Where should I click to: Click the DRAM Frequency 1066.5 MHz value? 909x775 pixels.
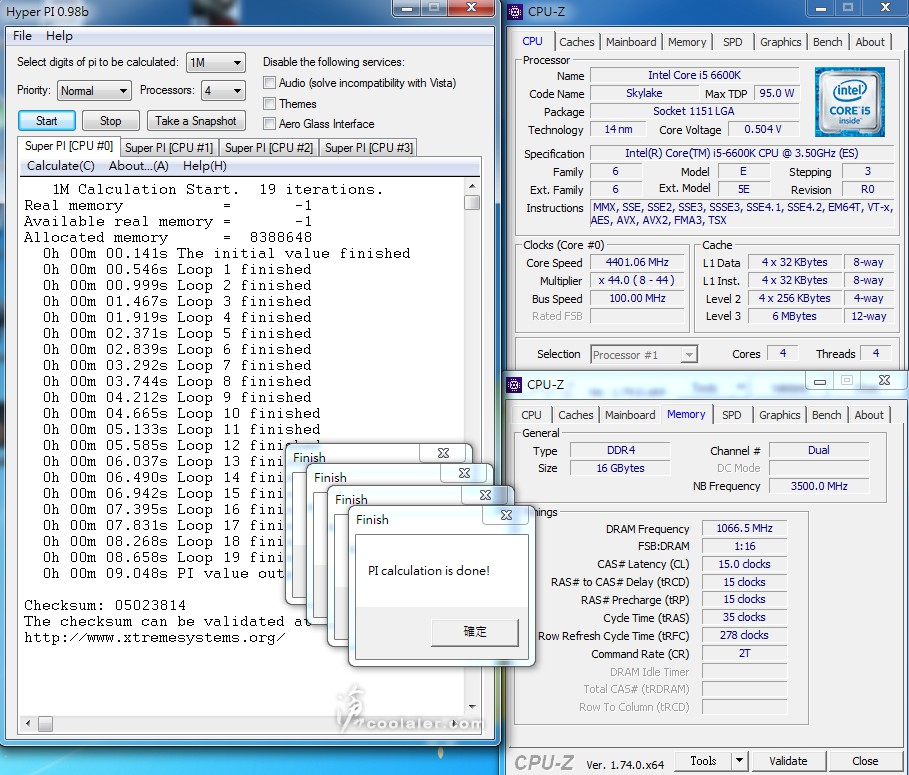coord(744,528)
